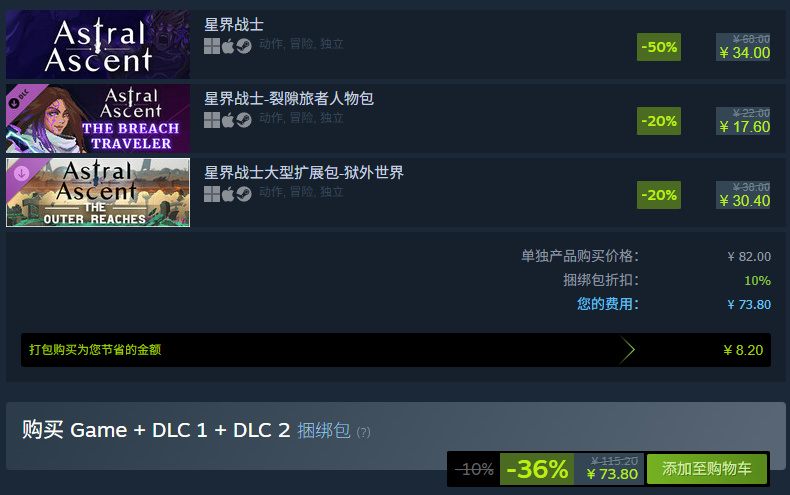Click -36% bundle discount badge

click(537, 469)
